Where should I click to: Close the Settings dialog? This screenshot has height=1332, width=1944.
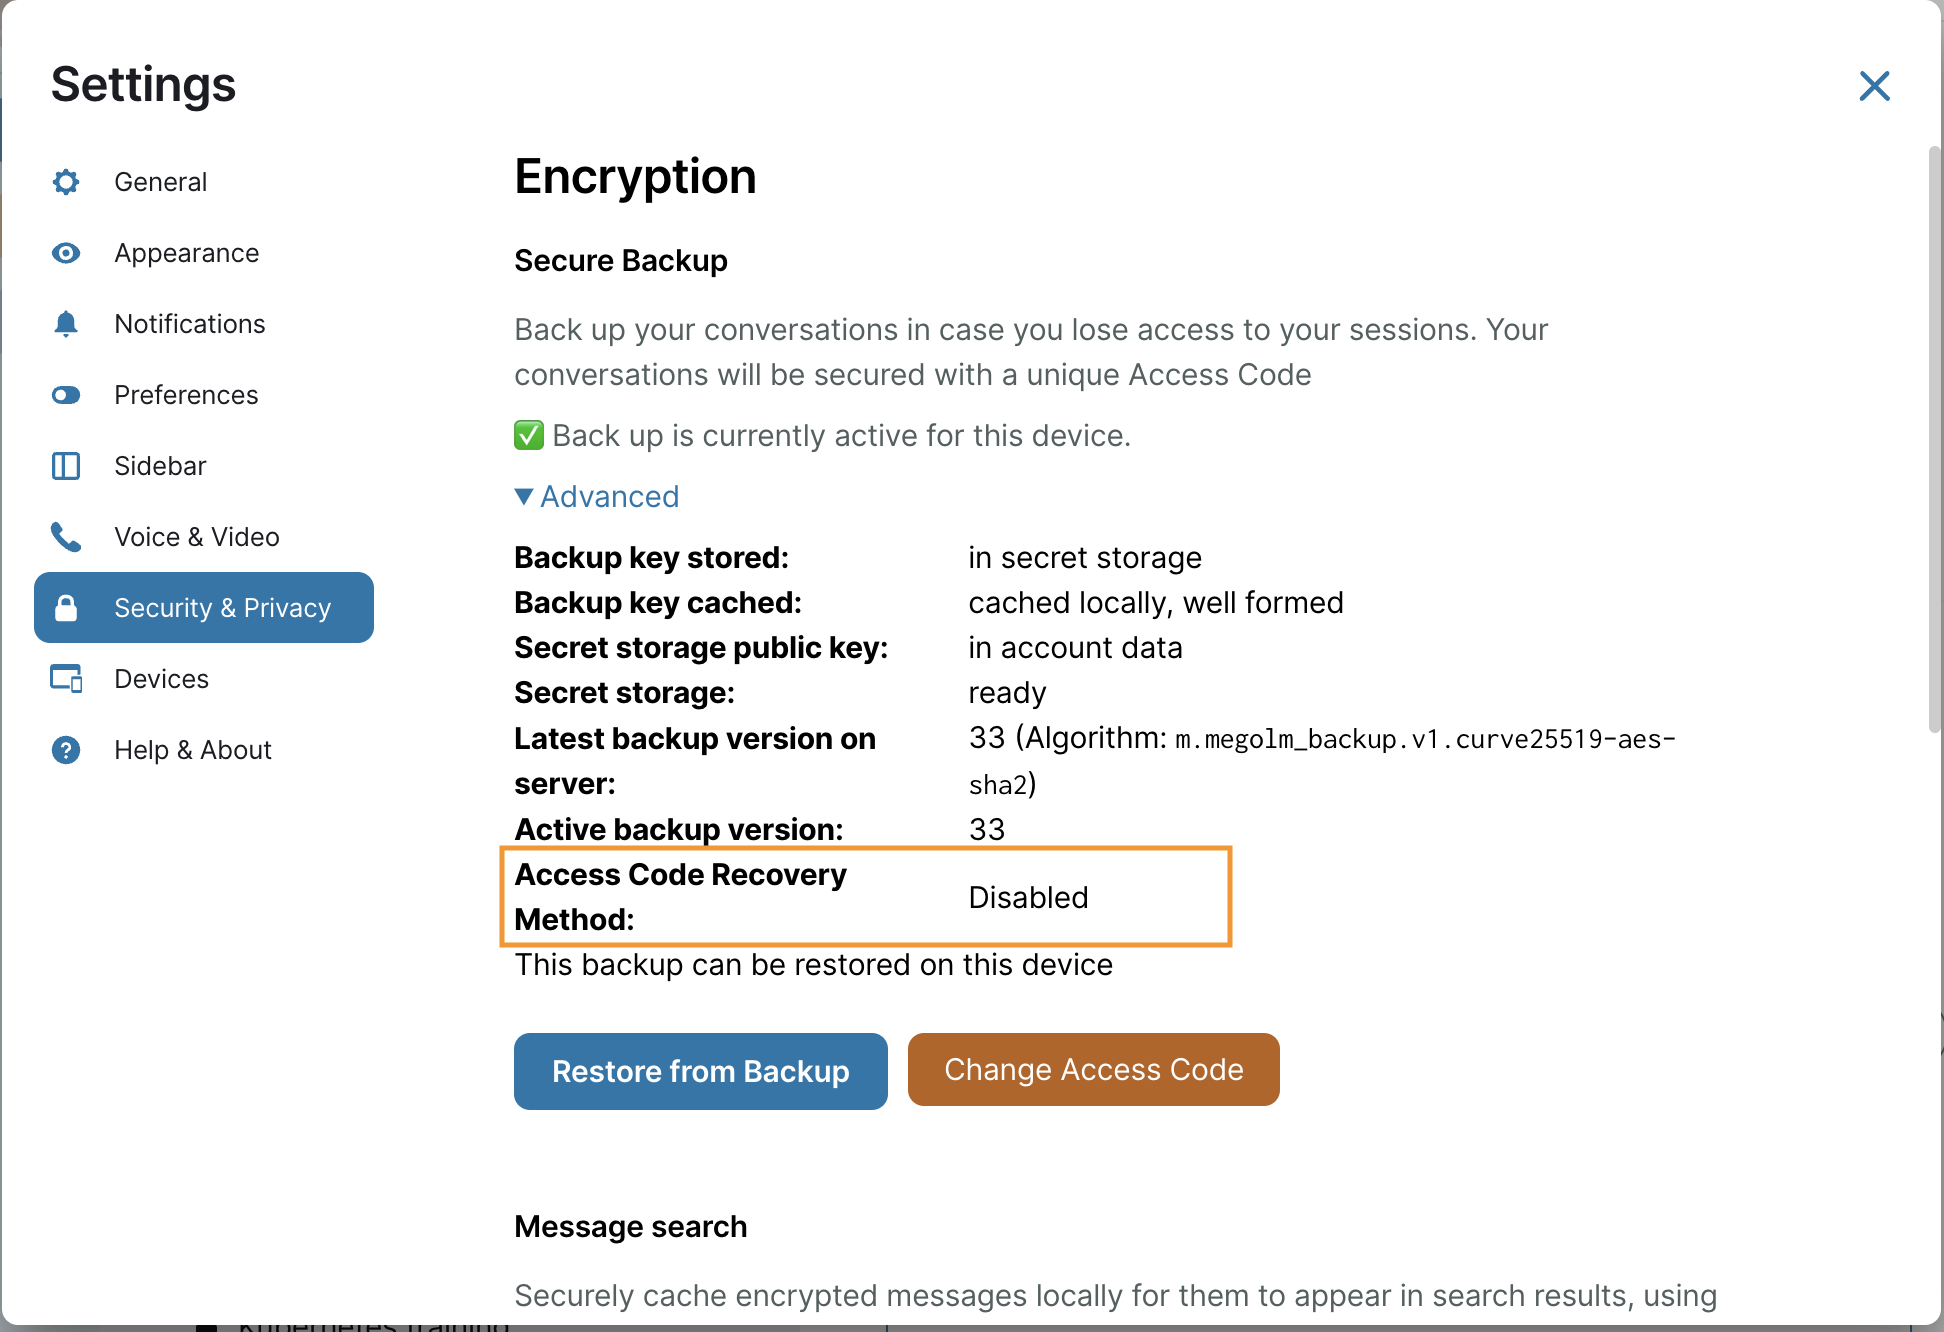tap(1874, 86)
